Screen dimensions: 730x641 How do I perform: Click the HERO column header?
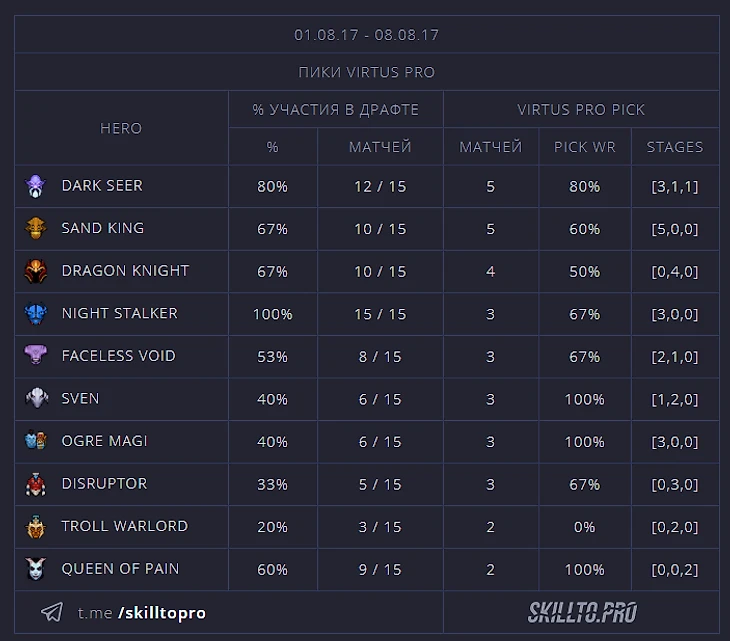tap(121, 128)
